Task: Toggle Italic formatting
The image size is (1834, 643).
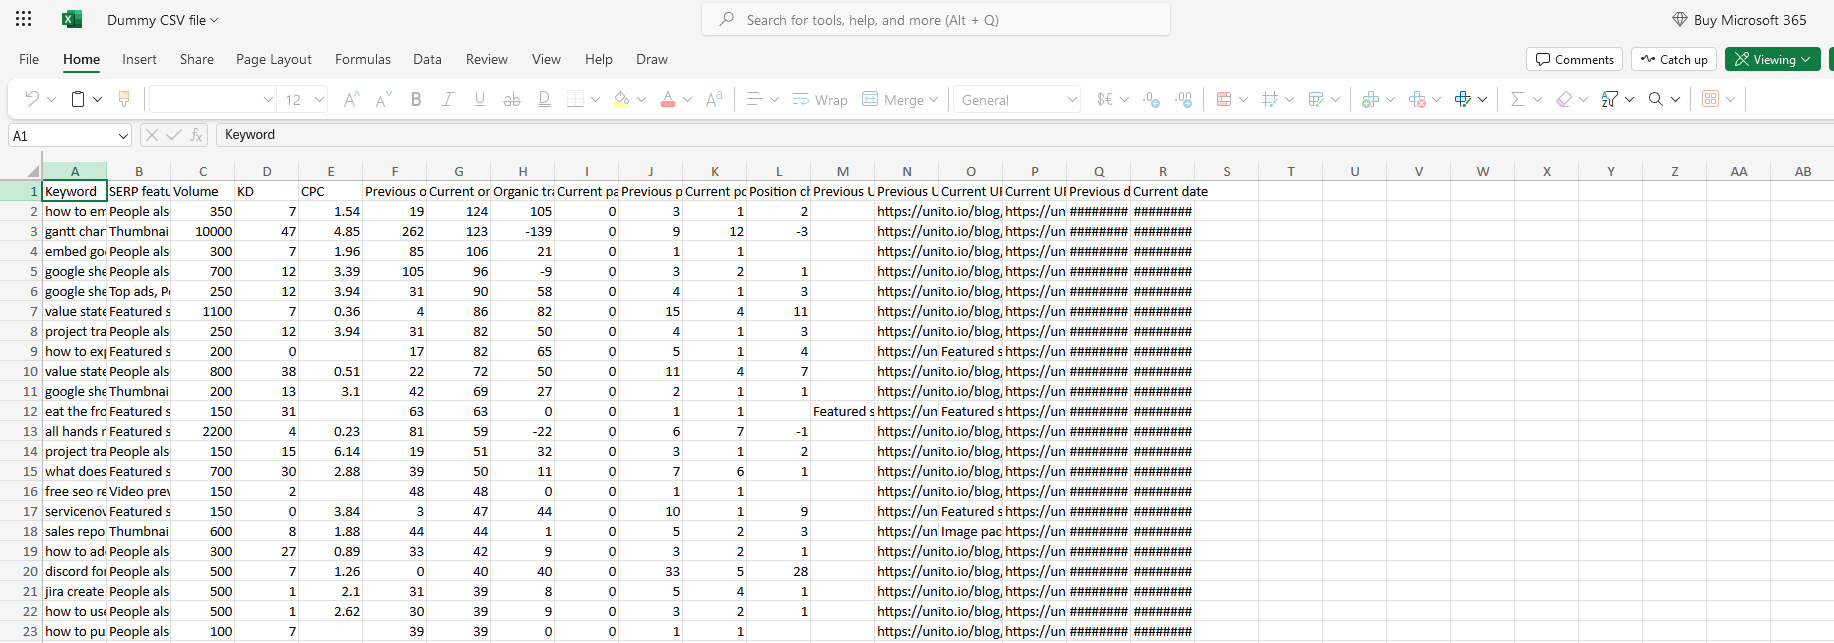Action: pyautogui.click(x=448, y=99)
